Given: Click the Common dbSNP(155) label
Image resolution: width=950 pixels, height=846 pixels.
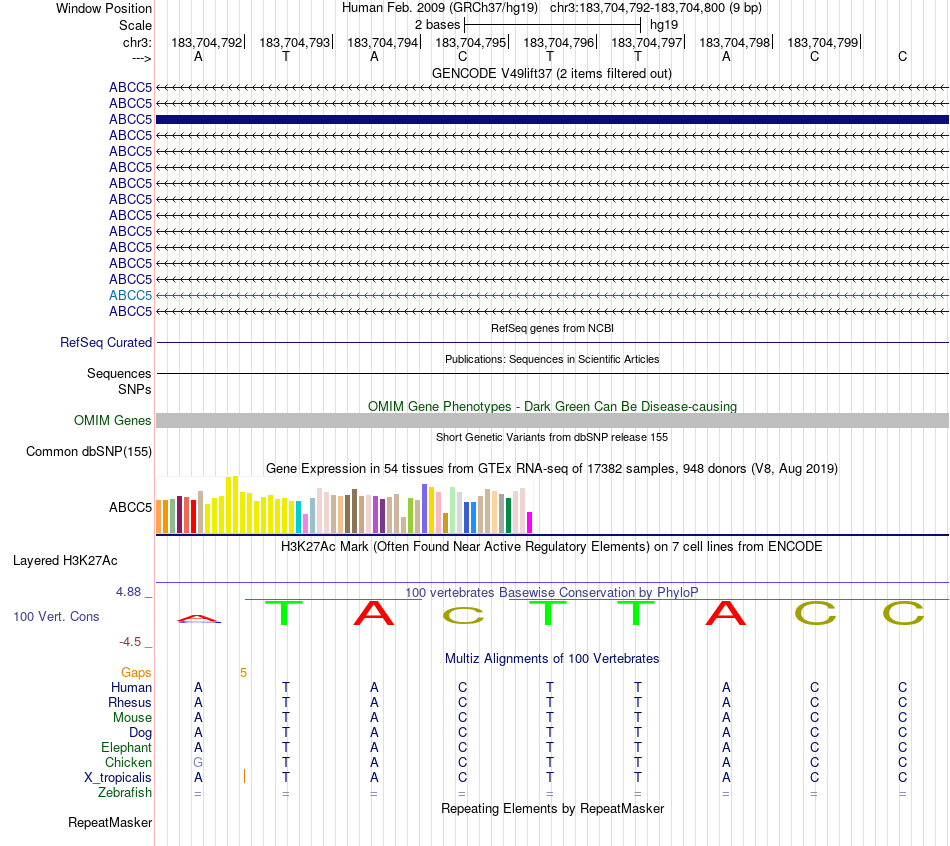Looking at the screenshot, I should [x=89, y=451].
